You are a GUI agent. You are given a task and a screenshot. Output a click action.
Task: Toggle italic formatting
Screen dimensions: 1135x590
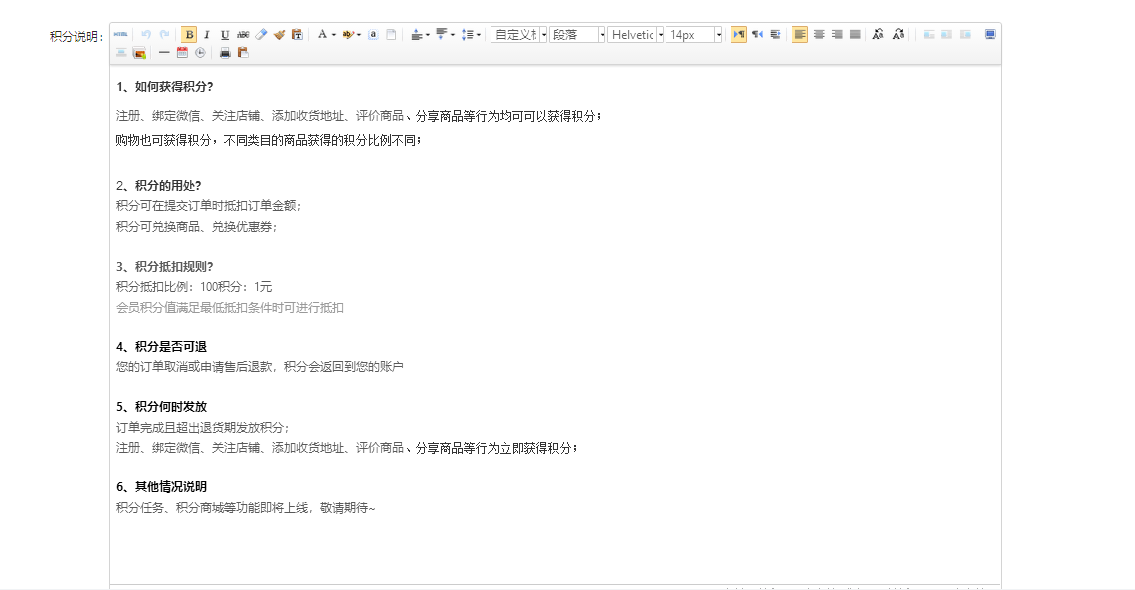click(207, 34)
